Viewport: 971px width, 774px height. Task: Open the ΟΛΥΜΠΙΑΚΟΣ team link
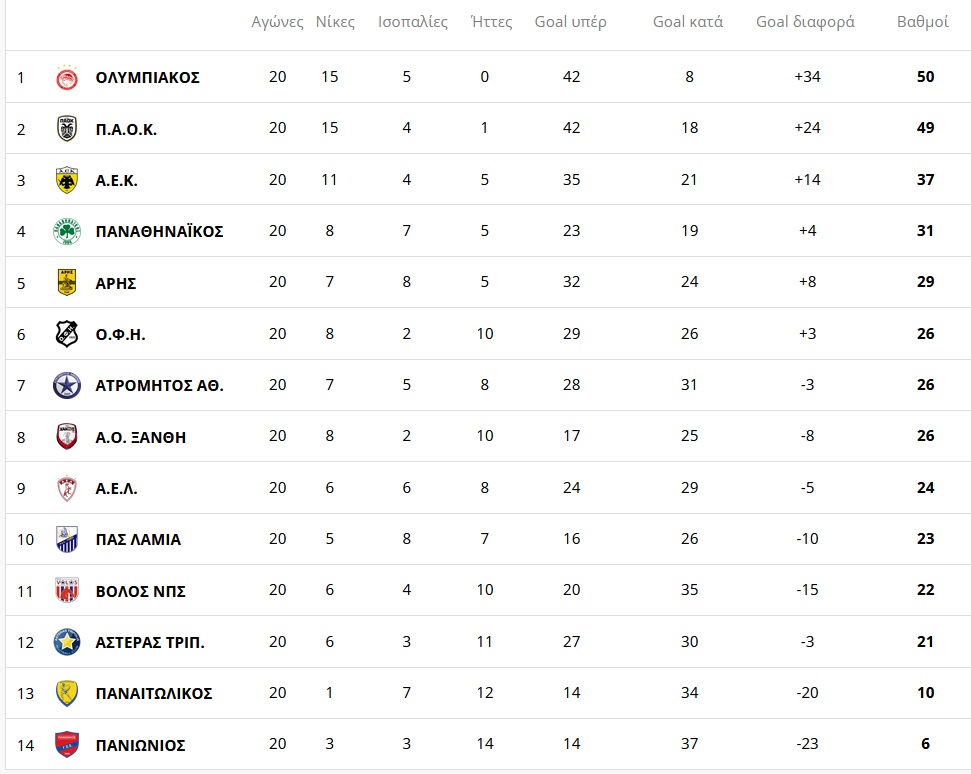(x=147, y=77)
